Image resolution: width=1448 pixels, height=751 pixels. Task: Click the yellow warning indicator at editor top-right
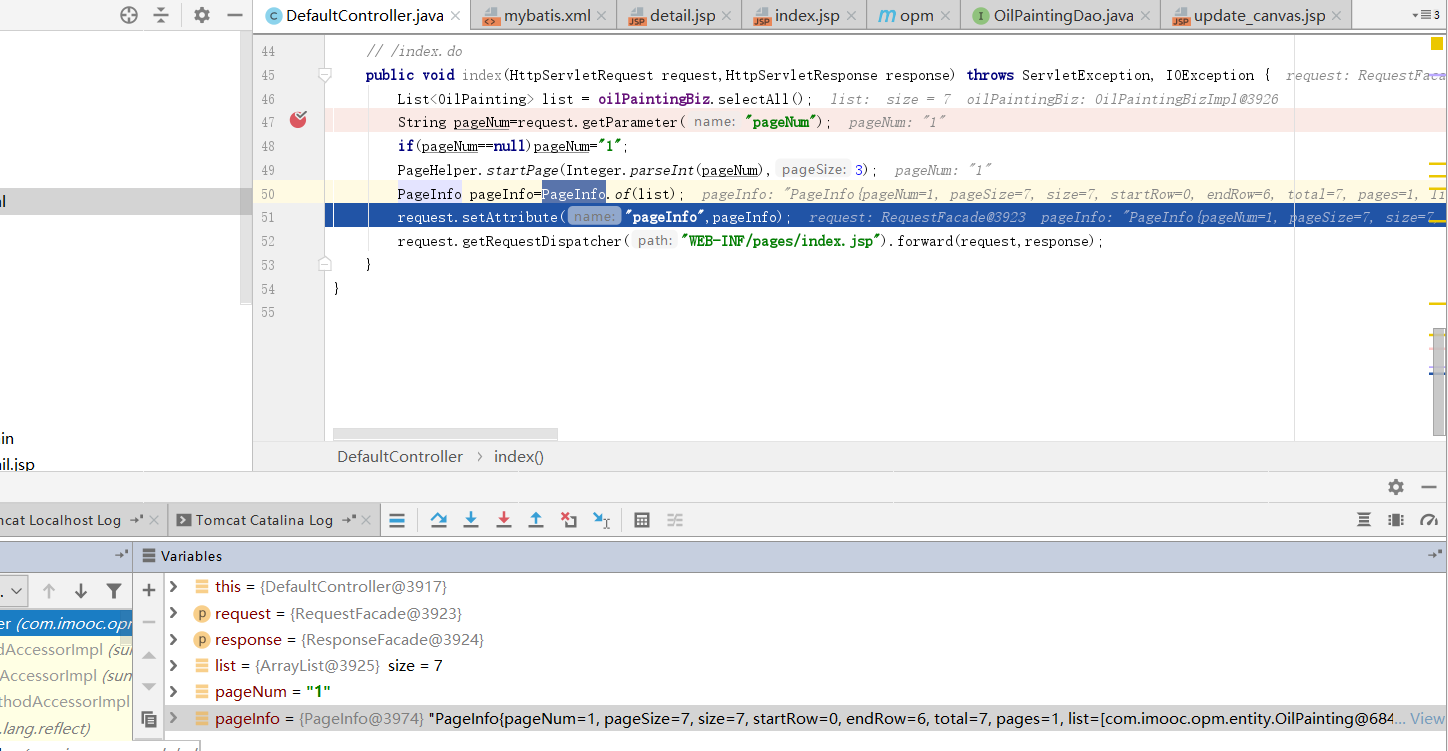pos(1436,43)
